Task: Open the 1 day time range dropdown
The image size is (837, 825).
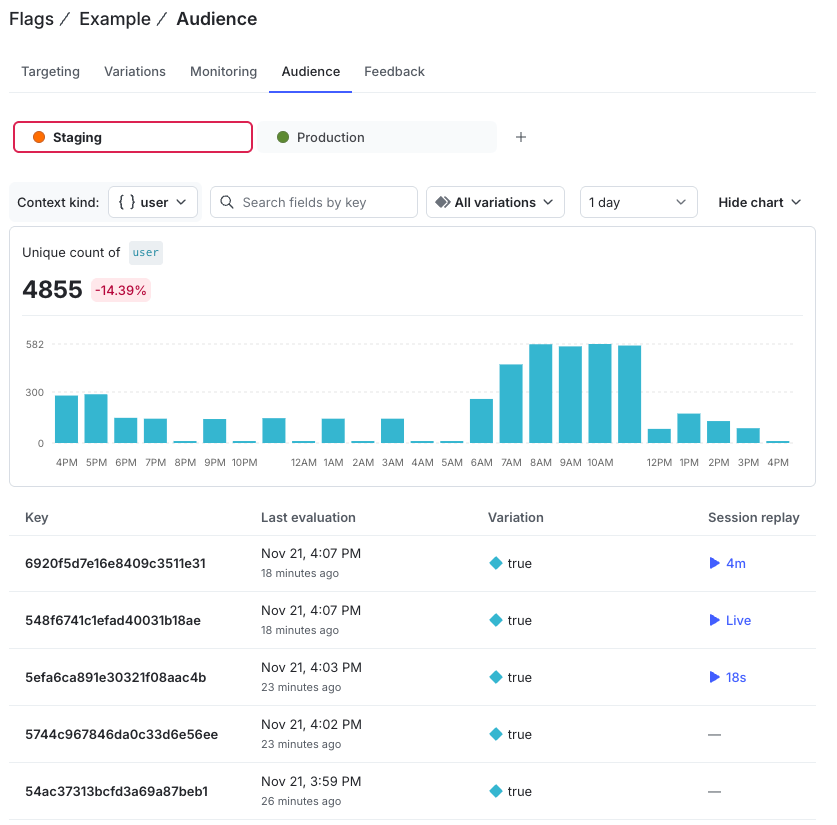Action: click(638, 202)
